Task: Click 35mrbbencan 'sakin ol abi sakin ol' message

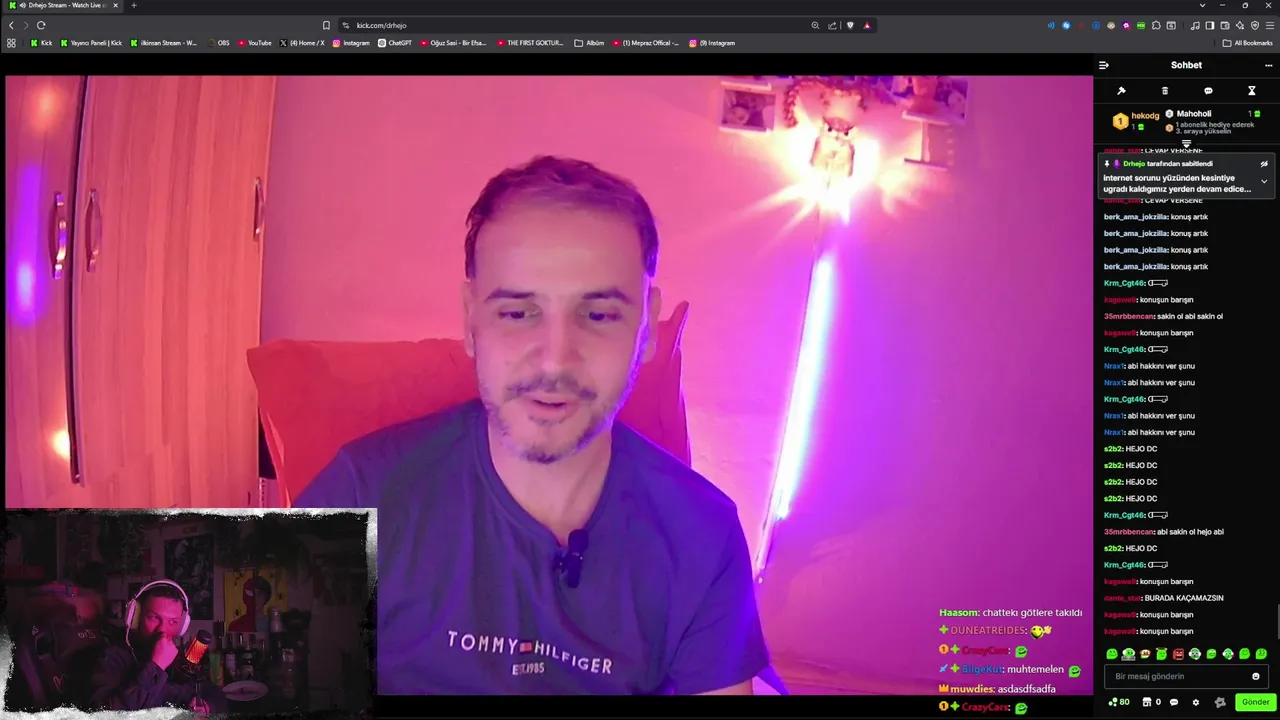Action: point(1163,316)
